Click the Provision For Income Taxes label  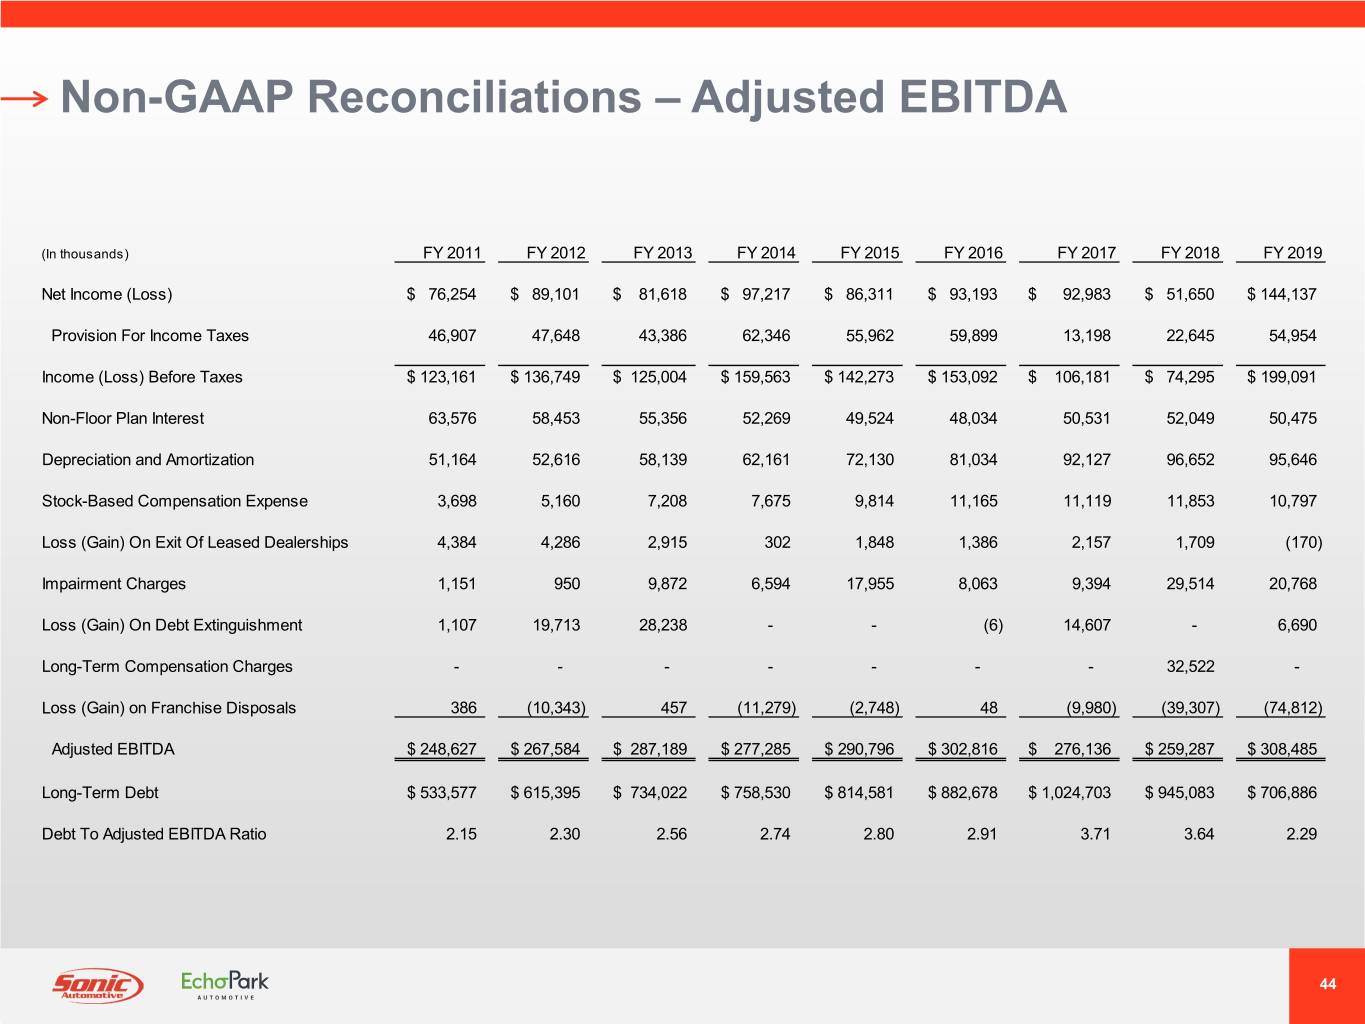coord(150,336)
